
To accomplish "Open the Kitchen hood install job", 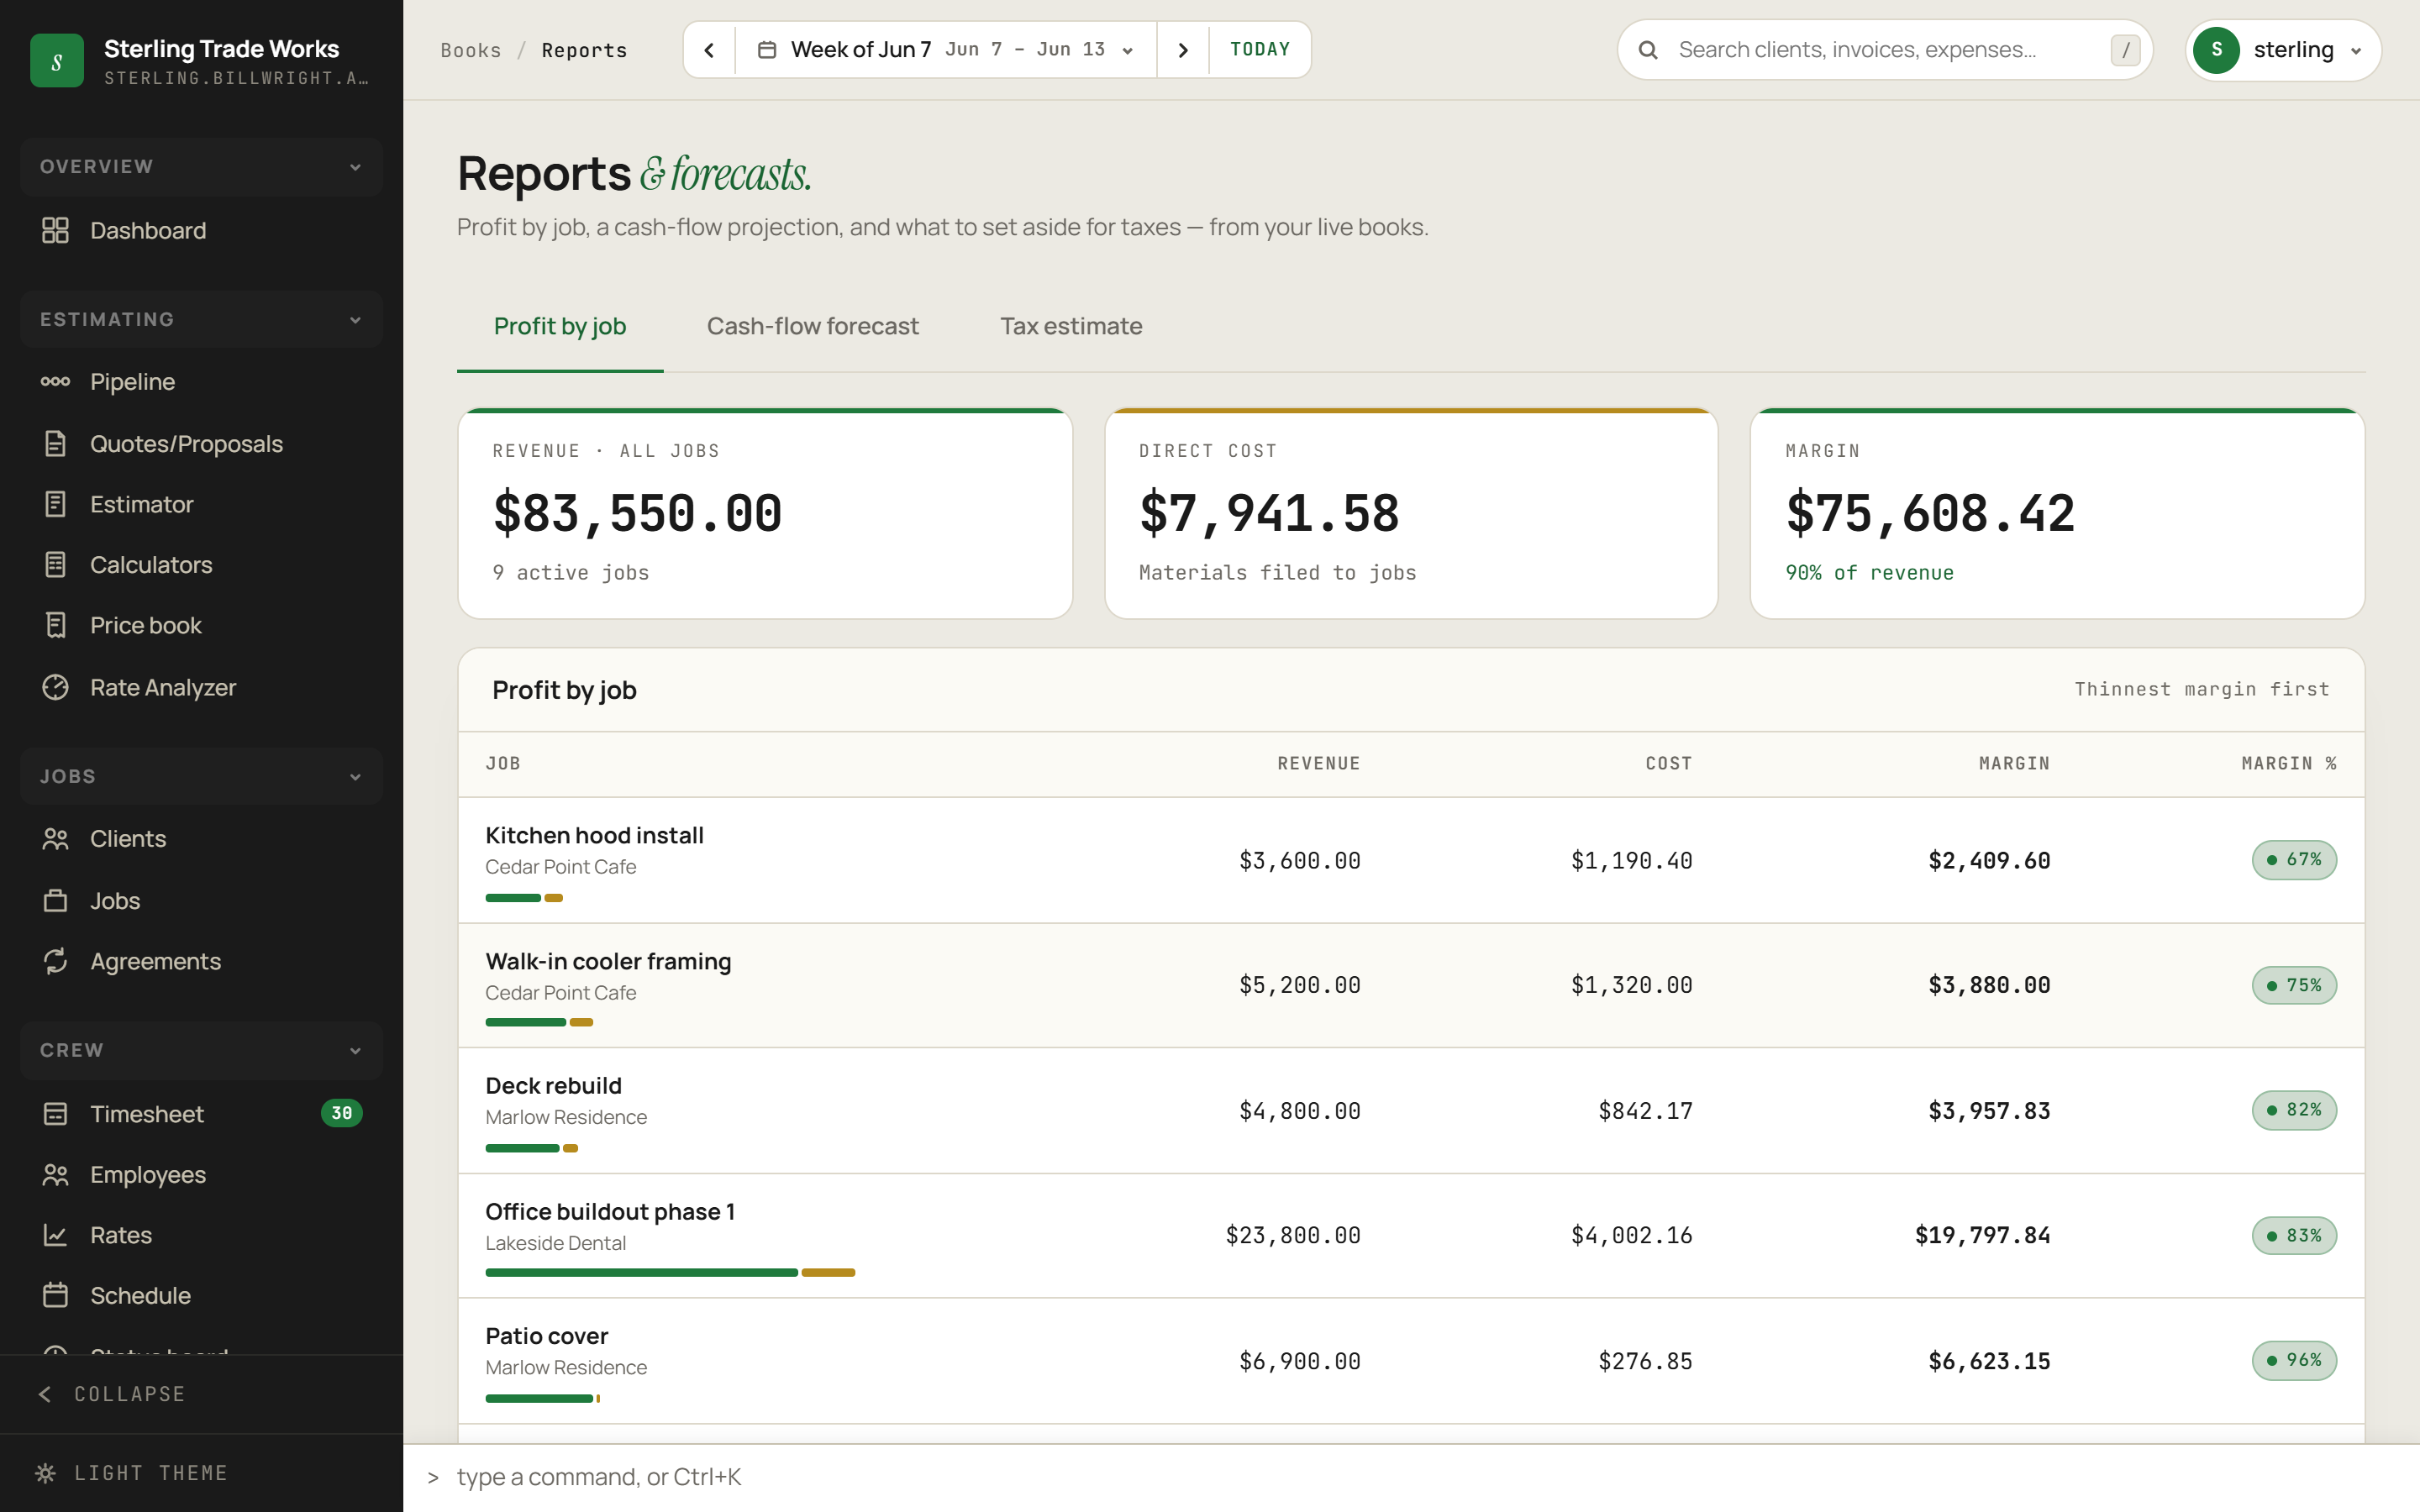I will pyautogui.click(x=594, y=836).
